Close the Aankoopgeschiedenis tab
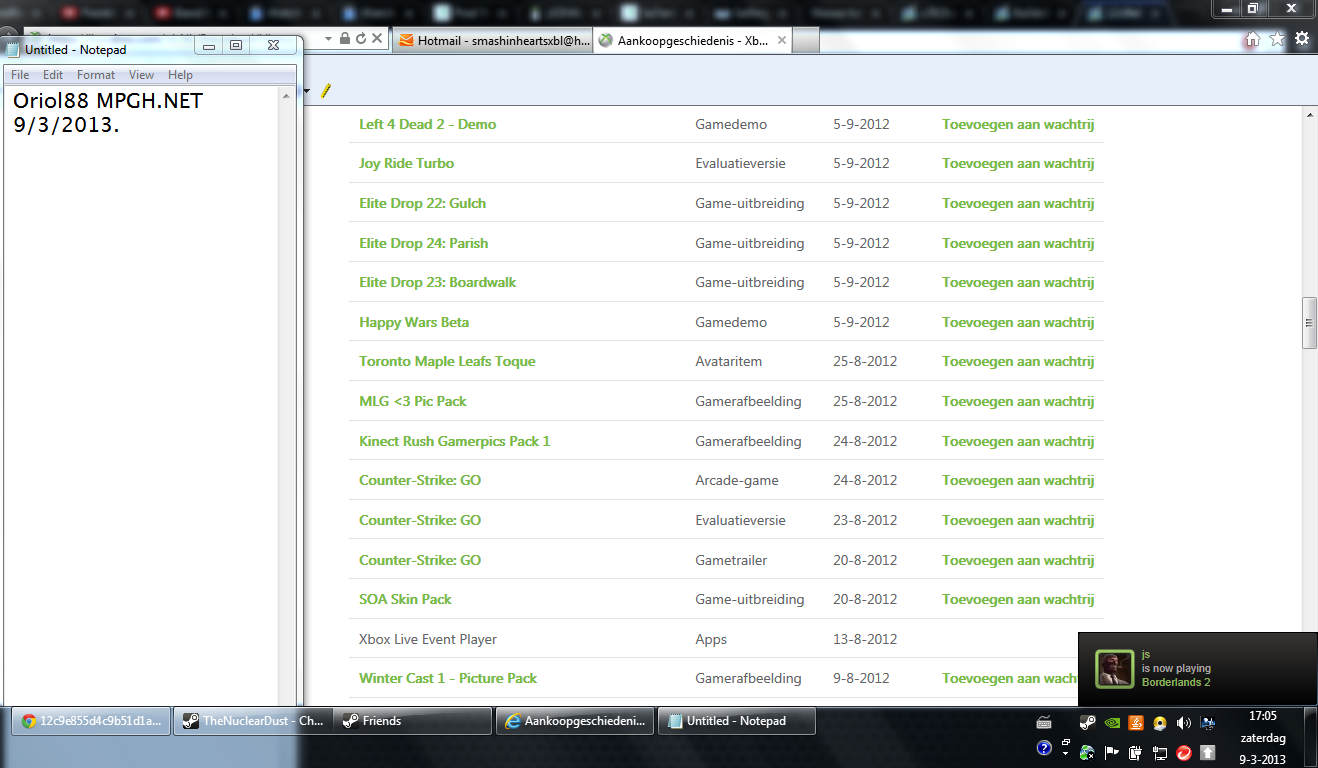The height and width of the screenshot is (768, 1318). point(781,40)
